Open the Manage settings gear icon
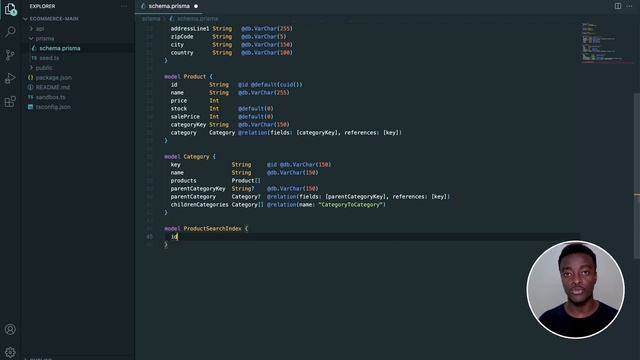 (x=10, y=352)
